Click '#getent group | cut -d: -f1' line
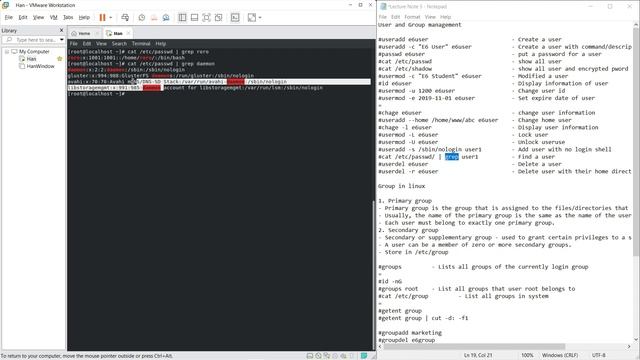Viewport: 640px width, 360px height. tap(423, 318)
